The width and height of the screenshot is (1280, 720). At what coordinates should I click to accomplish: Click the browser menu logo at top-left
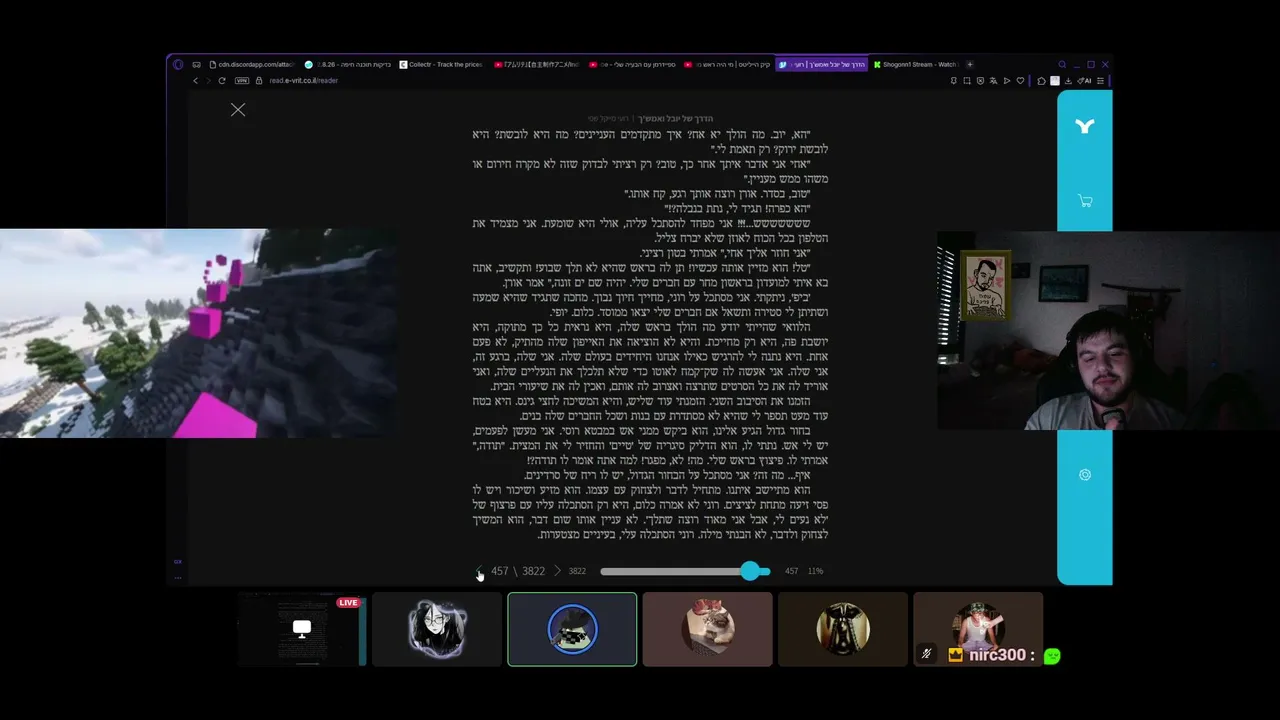coord(178,64)
